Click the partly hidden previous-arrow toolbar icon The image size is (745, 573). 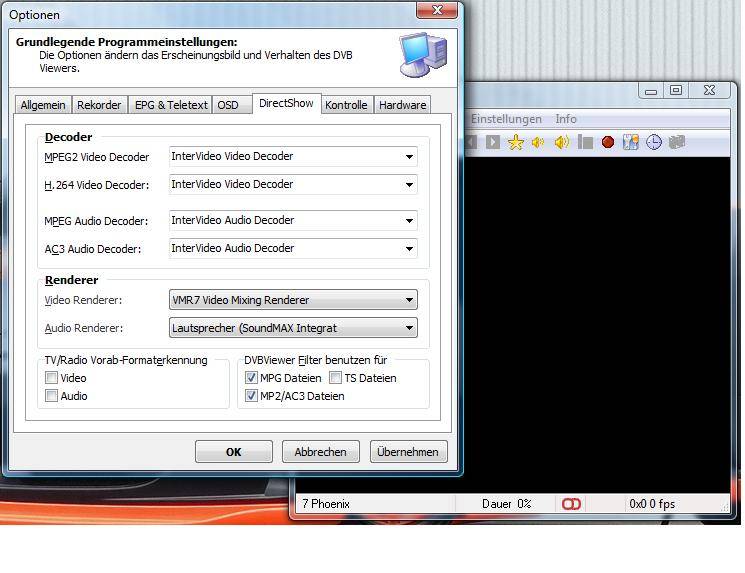pyautogui.click(x=471, y=142)
